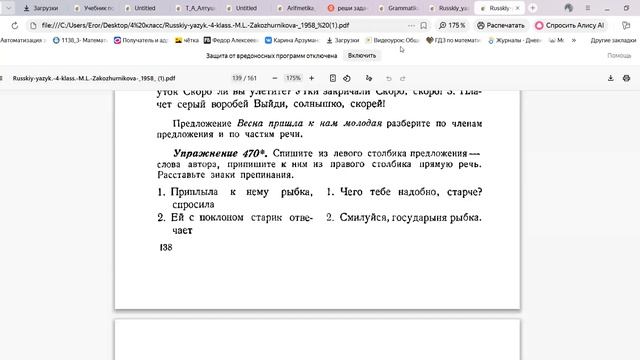This screenshot has height=360, width=640.
Task: Click the text Приплыла к нему рыбка
Action: tap(242, 192)
